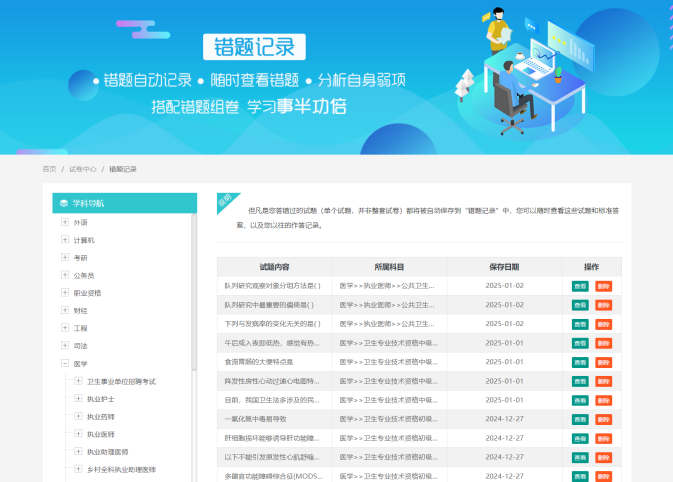Open 首页 breadcrumb link
The width and height of the screenshot is (673, 482).
(49, 169)
